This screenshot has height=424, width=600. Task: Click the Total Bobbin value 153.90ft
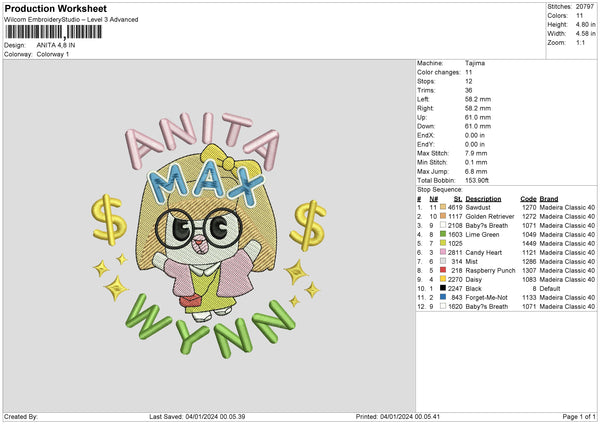[x=477, y=180]
